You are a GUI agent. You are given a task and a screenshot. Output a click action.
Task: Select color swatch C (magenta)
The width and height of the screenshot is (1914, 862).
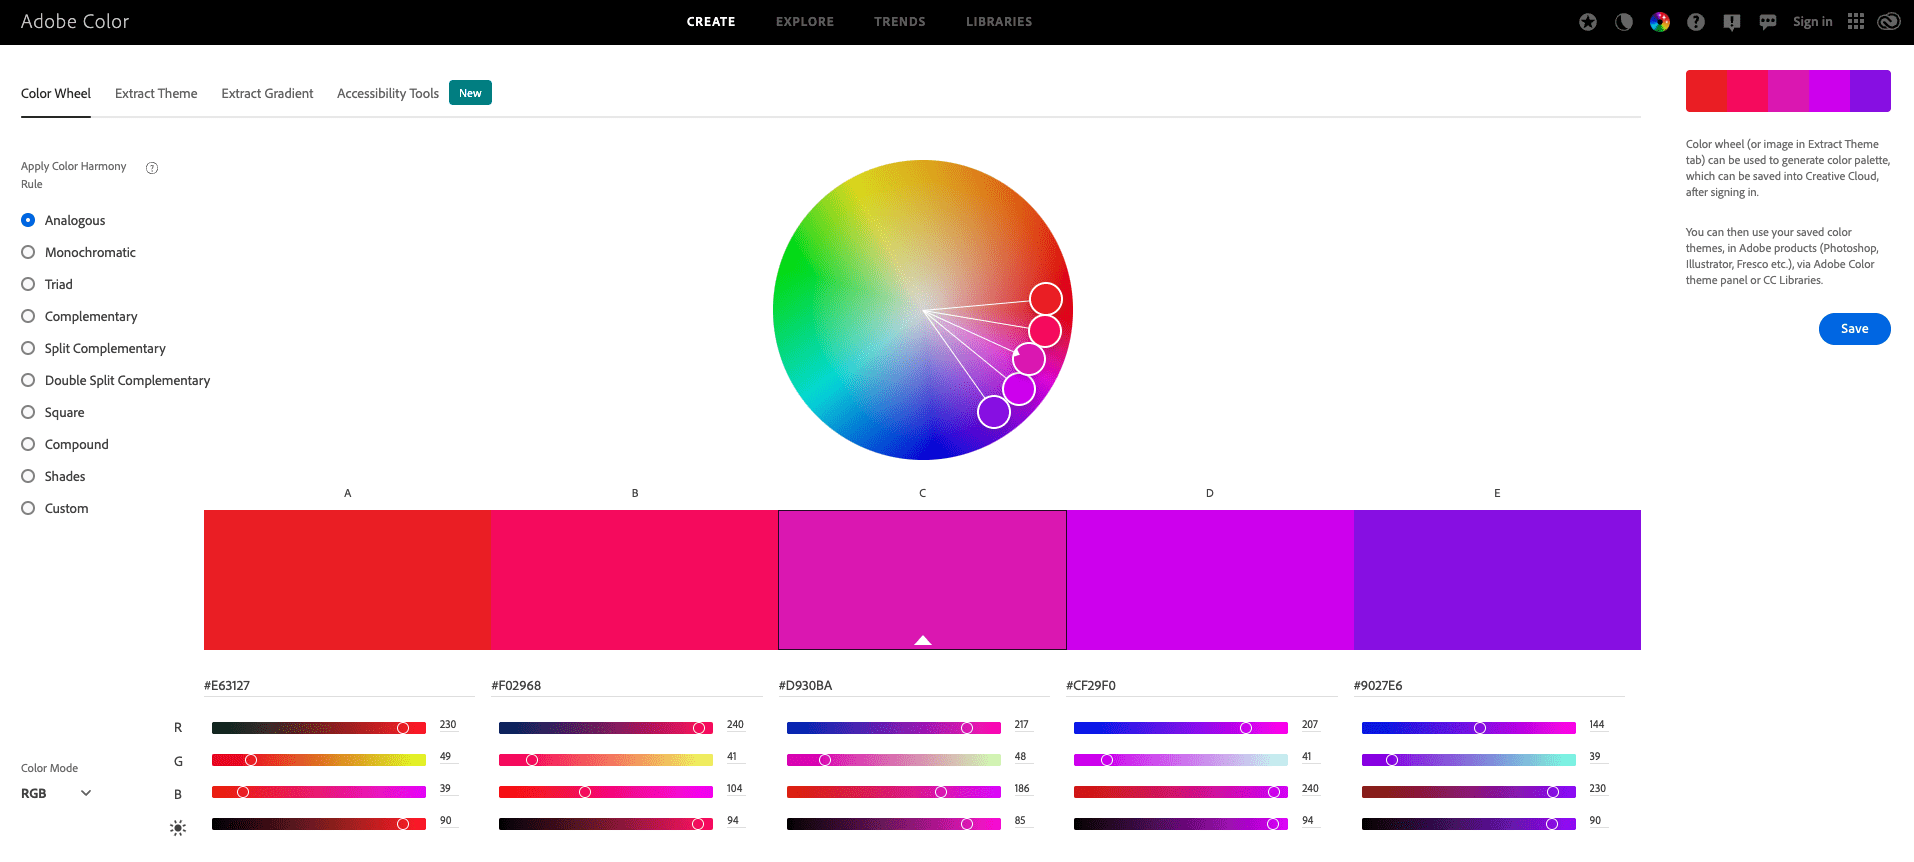[x=923, y=580]
